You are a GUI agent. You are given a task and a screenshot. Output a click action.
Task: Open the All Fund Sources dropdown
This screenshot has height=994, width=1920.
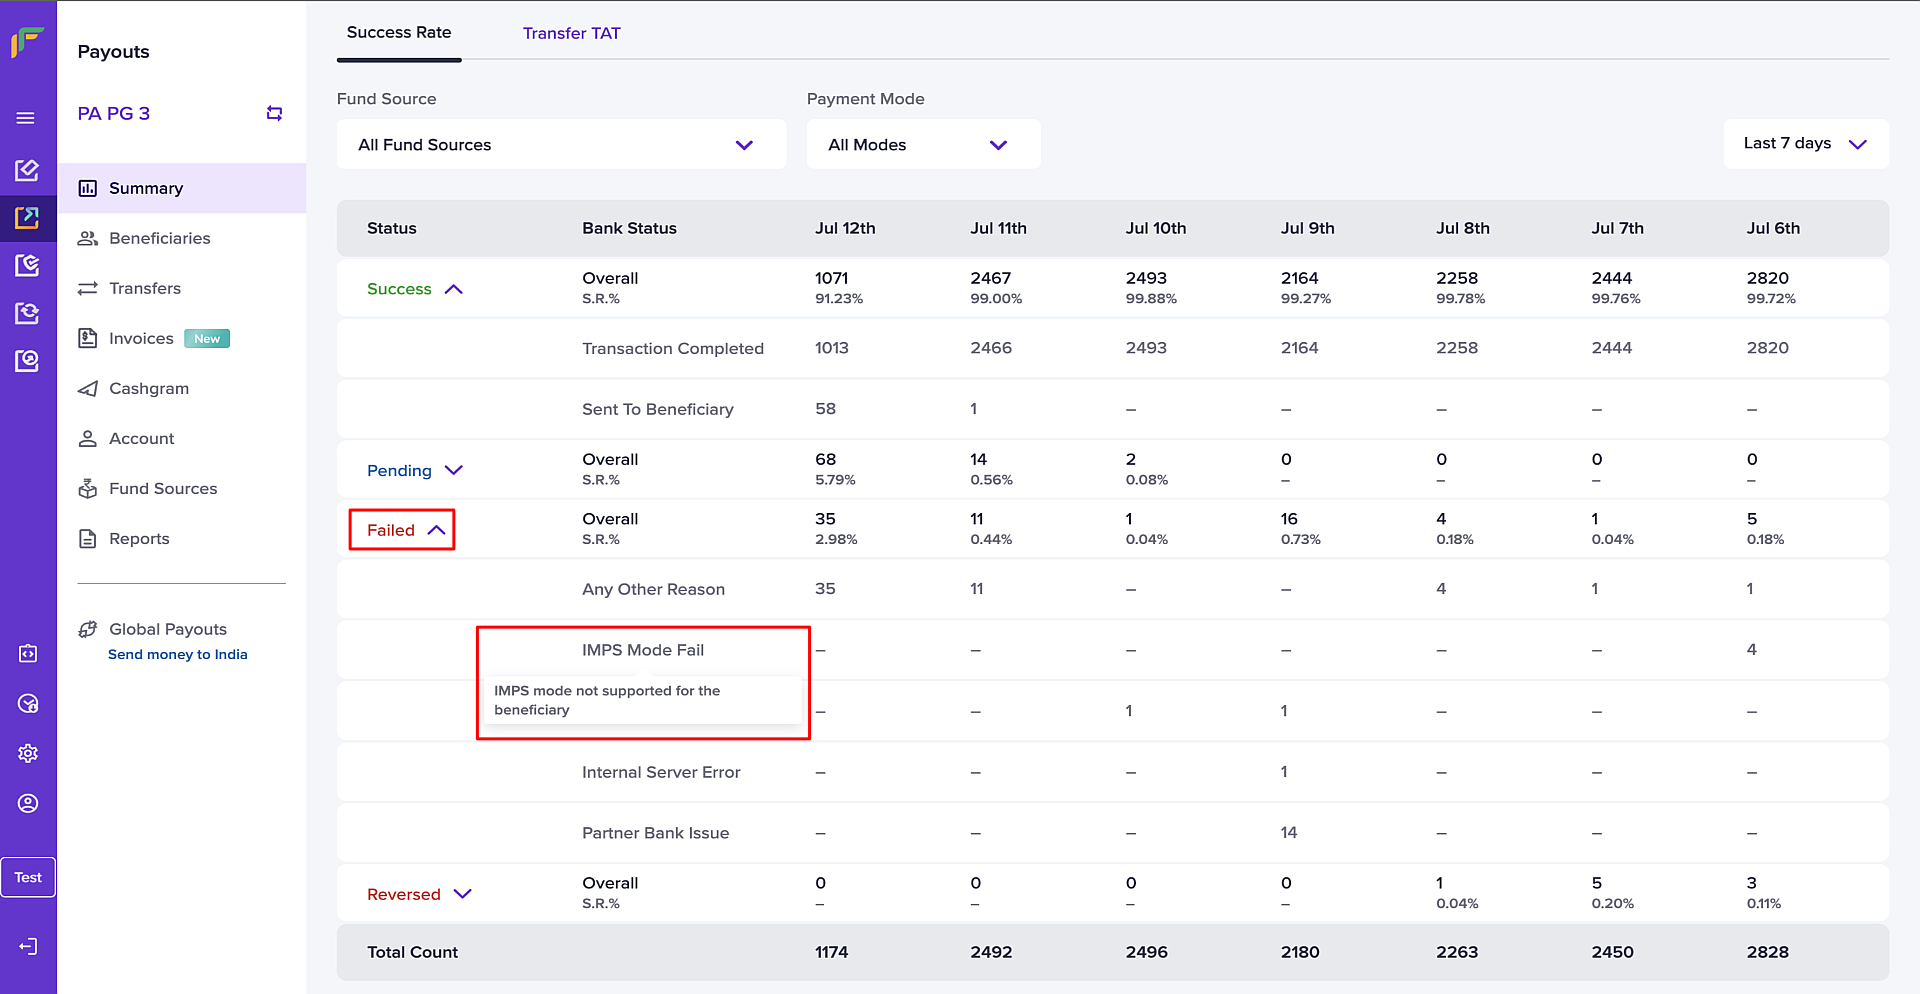(561, 145)
